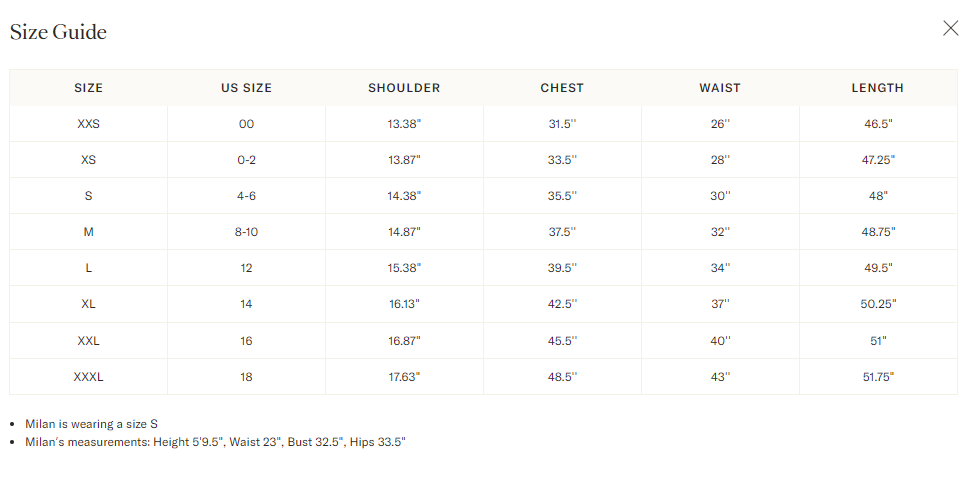Click the WAIST column header

[720, 88]
